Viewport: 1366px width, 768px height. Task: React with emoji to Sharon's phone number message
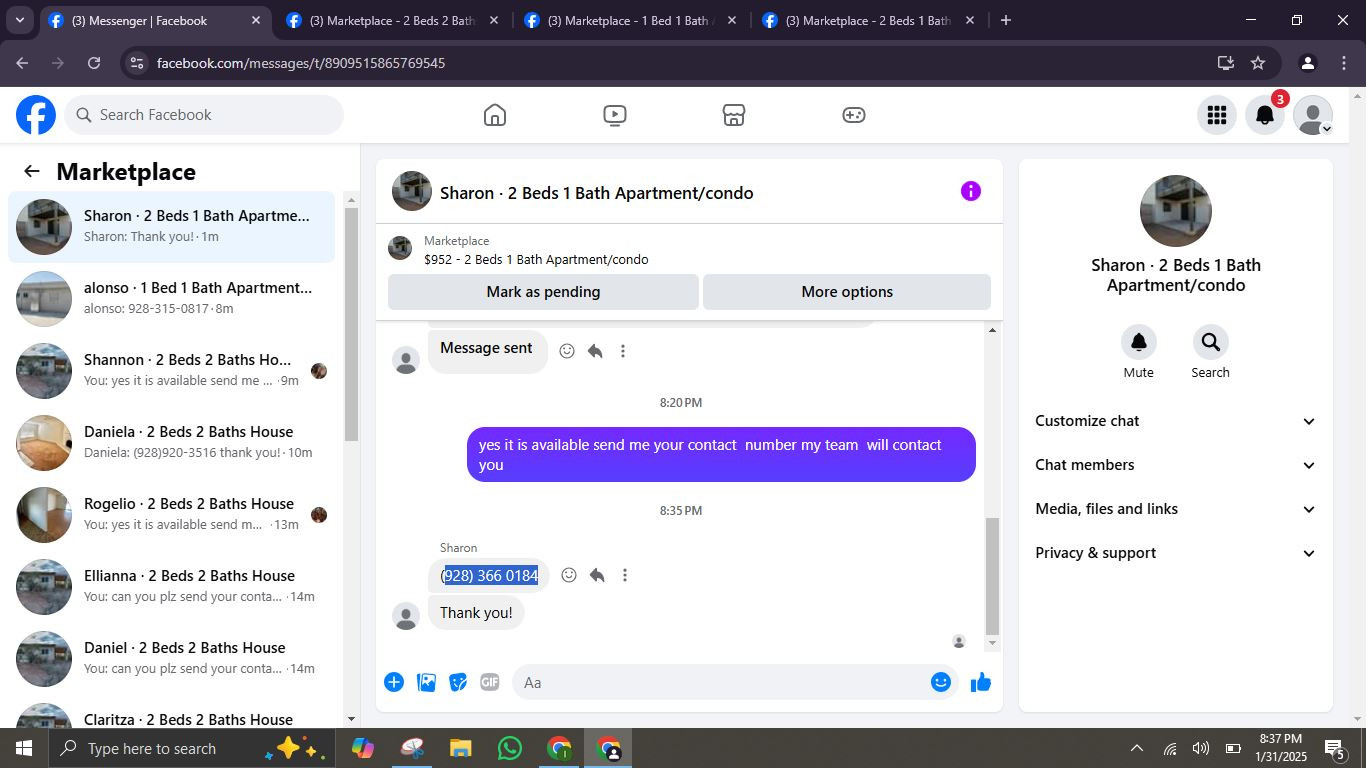point(569,575)
